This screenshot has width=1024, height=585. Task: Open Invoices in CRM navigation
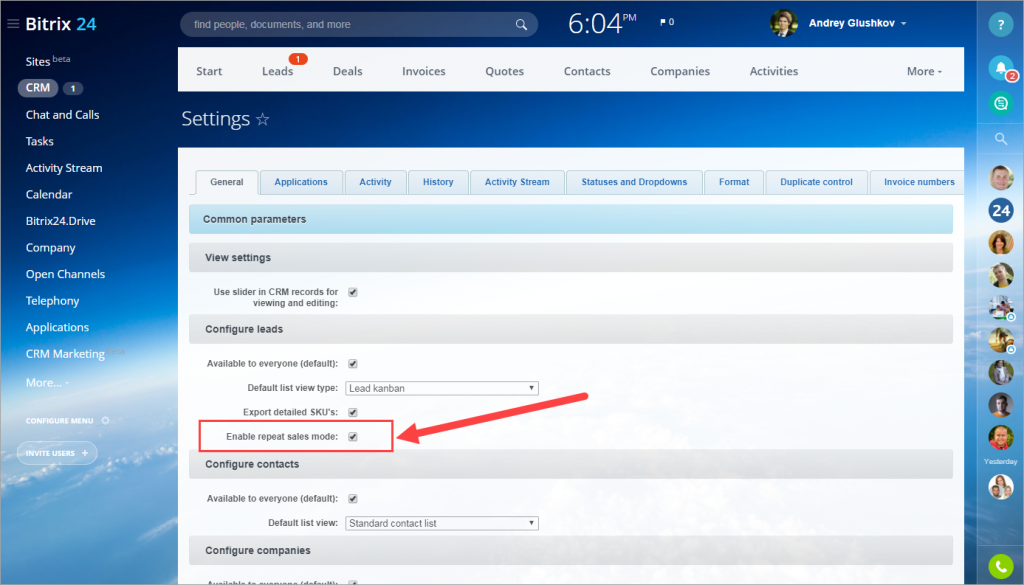pyautogui.click(x=424, y=71)
